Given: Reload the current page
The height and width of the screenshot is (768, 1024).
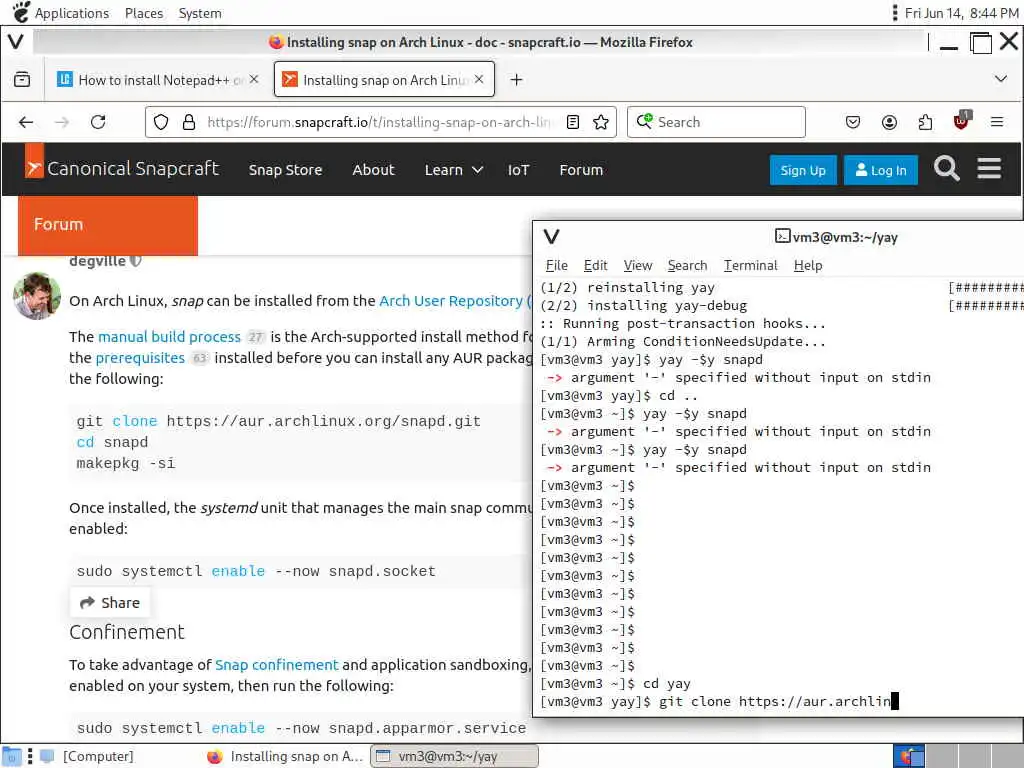Looking at the screenshot, I should coord(98,122).
